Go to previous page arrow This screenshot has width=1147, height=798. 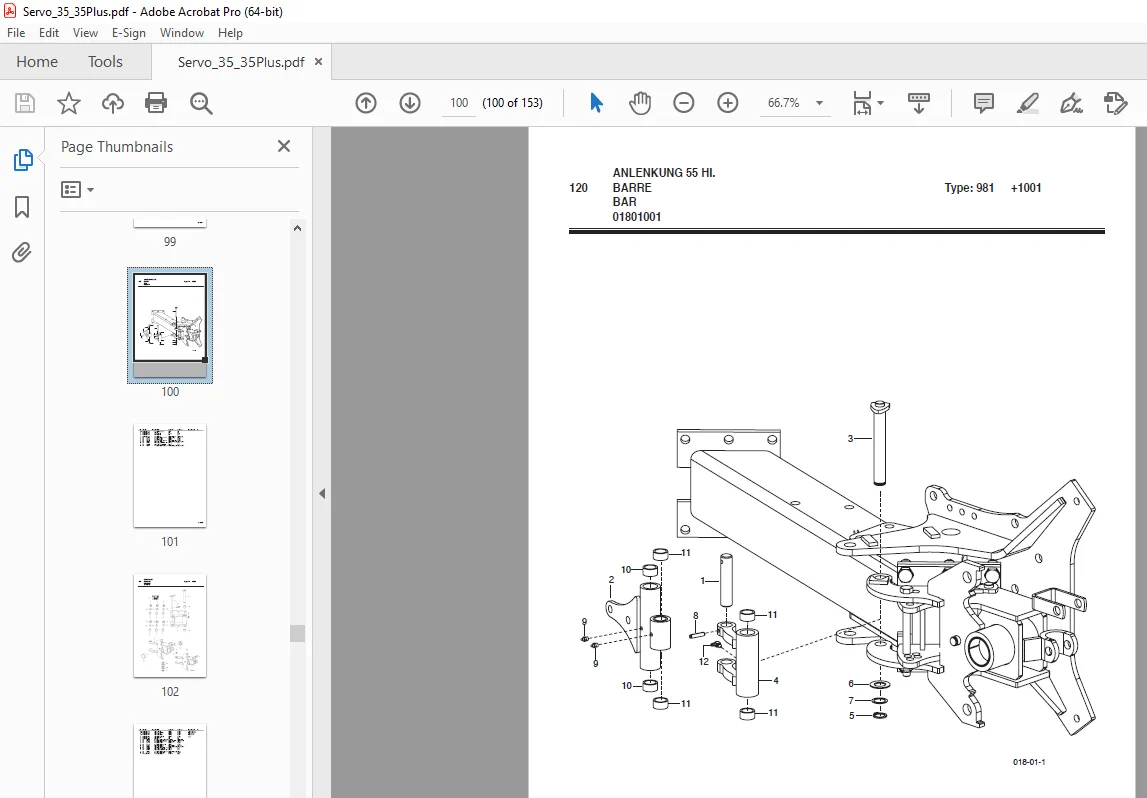coord(366,103)
